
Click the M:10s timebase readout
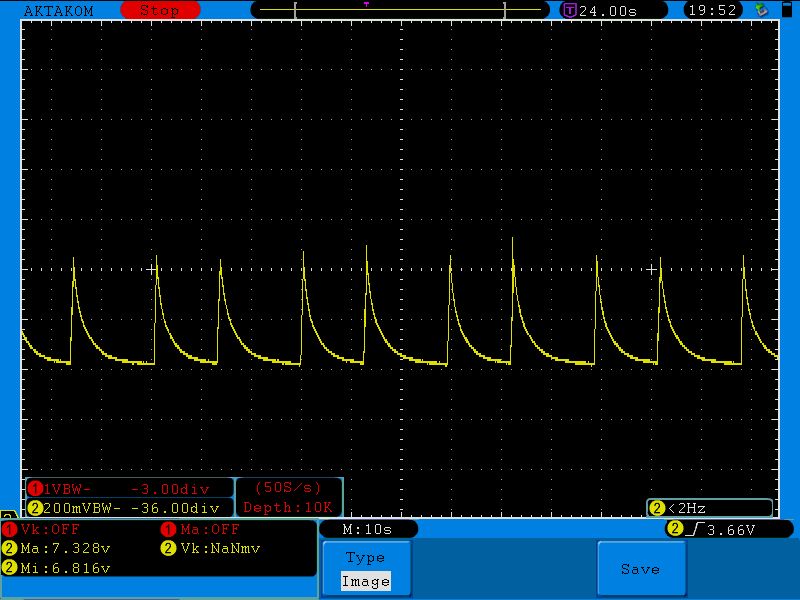(x=367, y=529)
